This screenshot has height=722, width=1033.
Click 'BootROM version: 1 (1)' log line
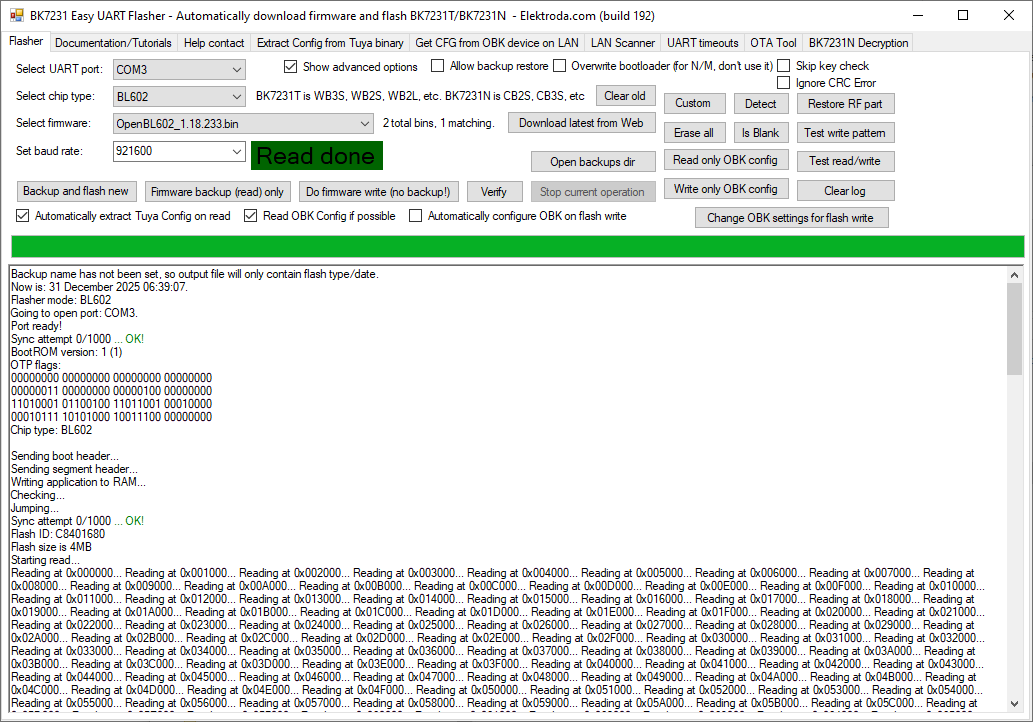pyautogui.click(x=67, y=352)
